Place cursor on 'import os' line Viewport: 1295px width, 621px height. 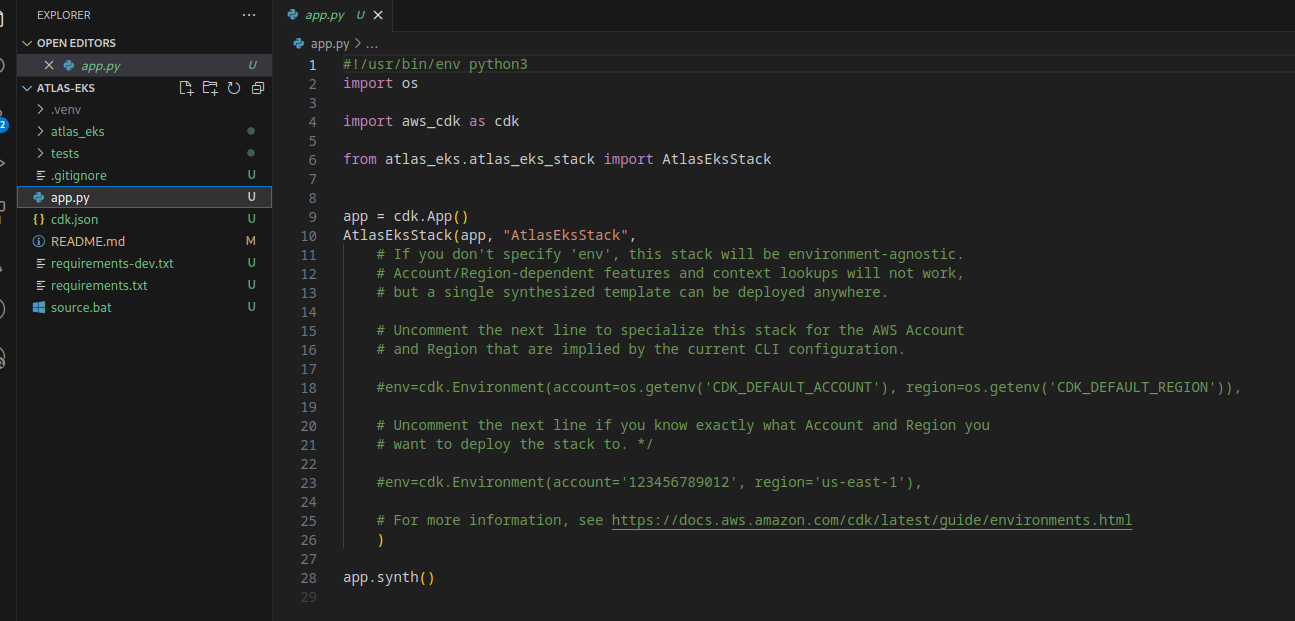click(x=380, y=83)
